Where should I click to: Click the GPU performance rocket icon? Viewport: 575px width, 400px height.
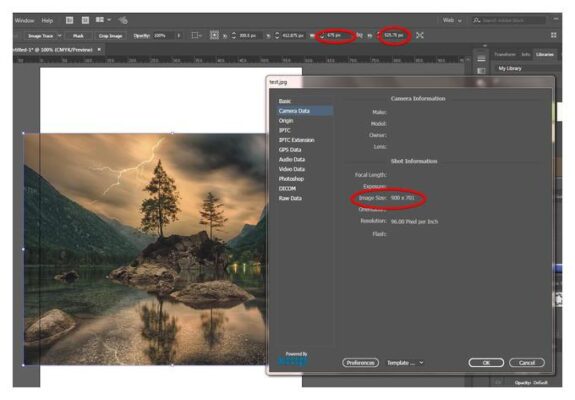pyautogui.click(x=123, y=20)
